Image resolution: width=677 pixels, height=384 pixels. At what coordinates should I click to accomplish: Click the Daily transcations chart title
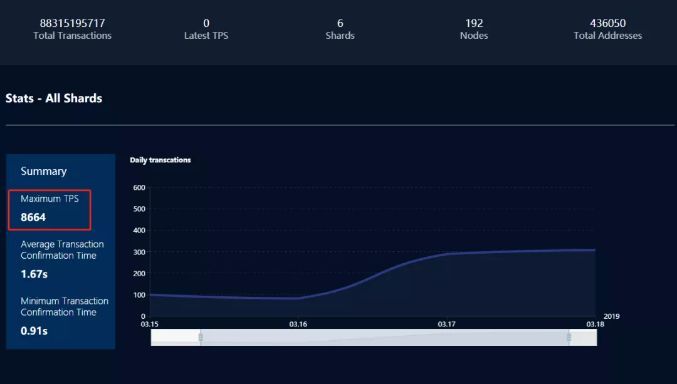point(160,160)
